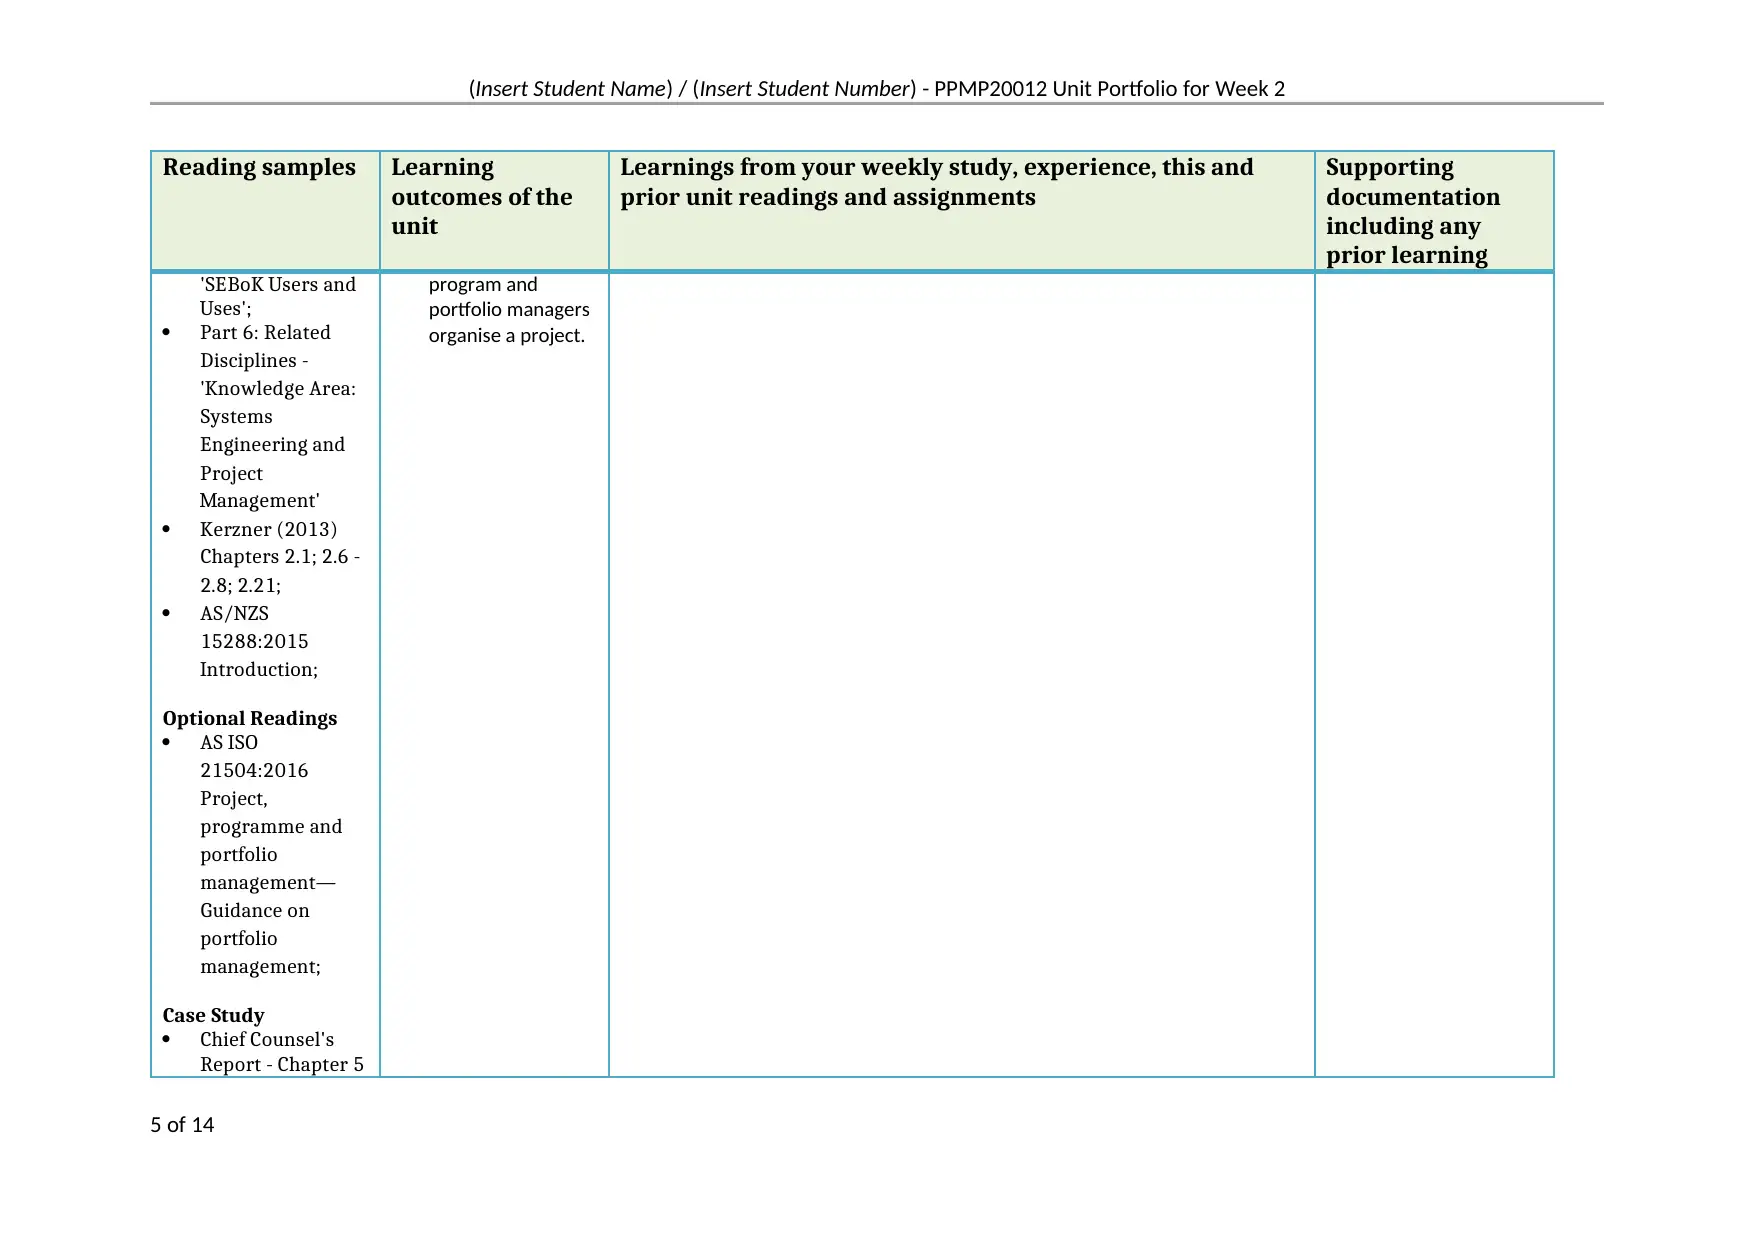Click the 'Kerzner (2013)' bullet item
This screenshot has height=1241, width=1754.
point(268,529)
